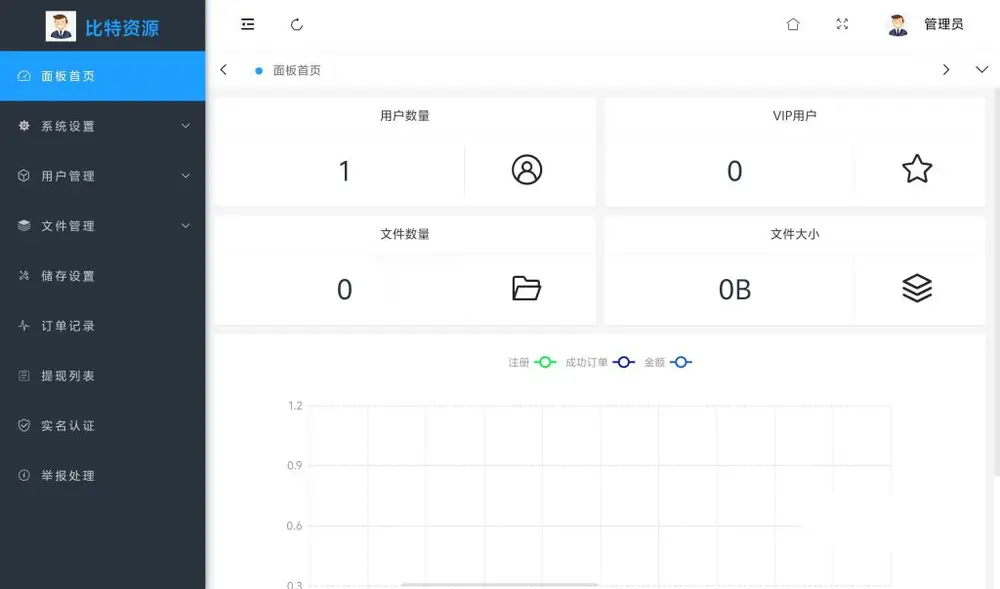Go to the home icon in header
The height and width of the screenshot is (589, 1000).
pos(793,24)
